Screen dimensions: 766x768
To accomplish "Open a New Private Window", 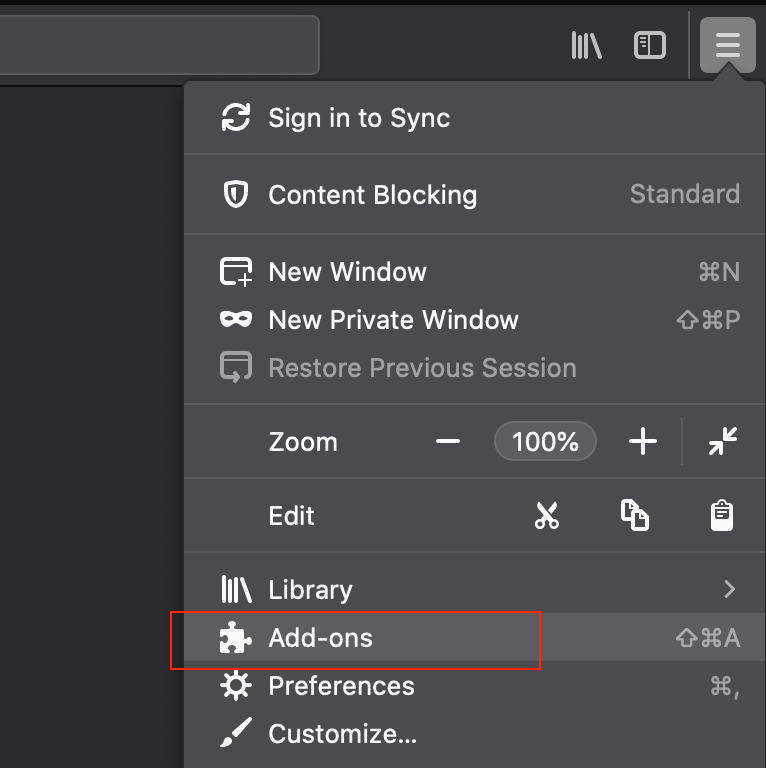I will pos(393,320).
